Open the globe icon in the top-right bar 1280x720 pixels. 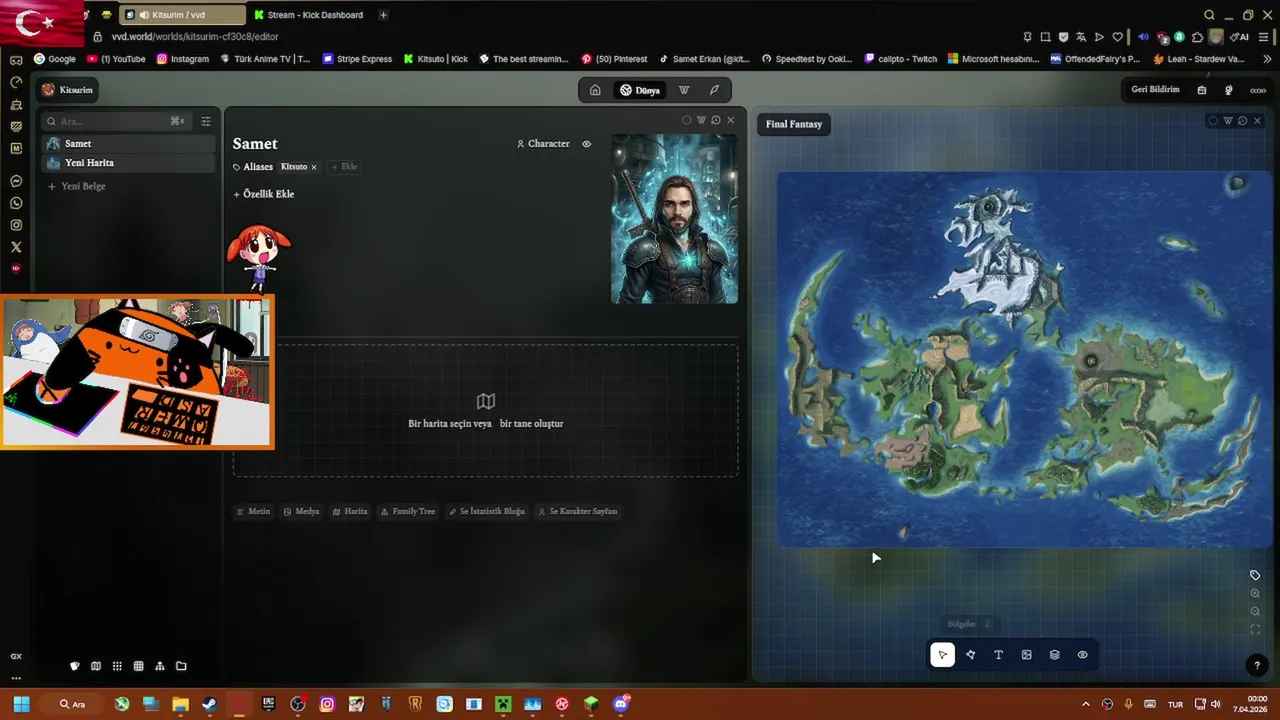[1229, 90]
